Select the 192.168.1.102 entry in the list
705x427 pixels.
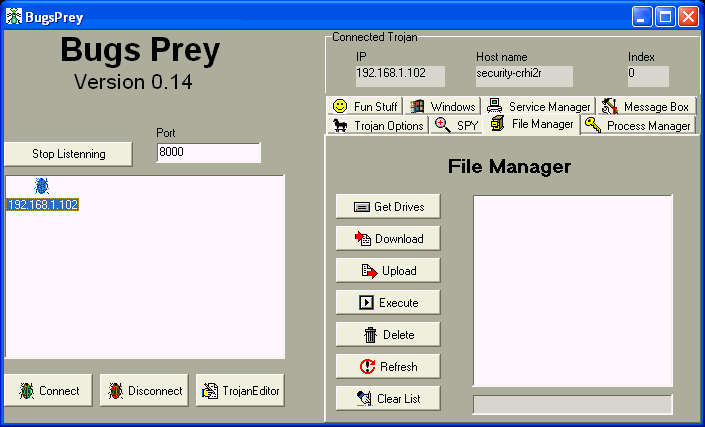42,205
